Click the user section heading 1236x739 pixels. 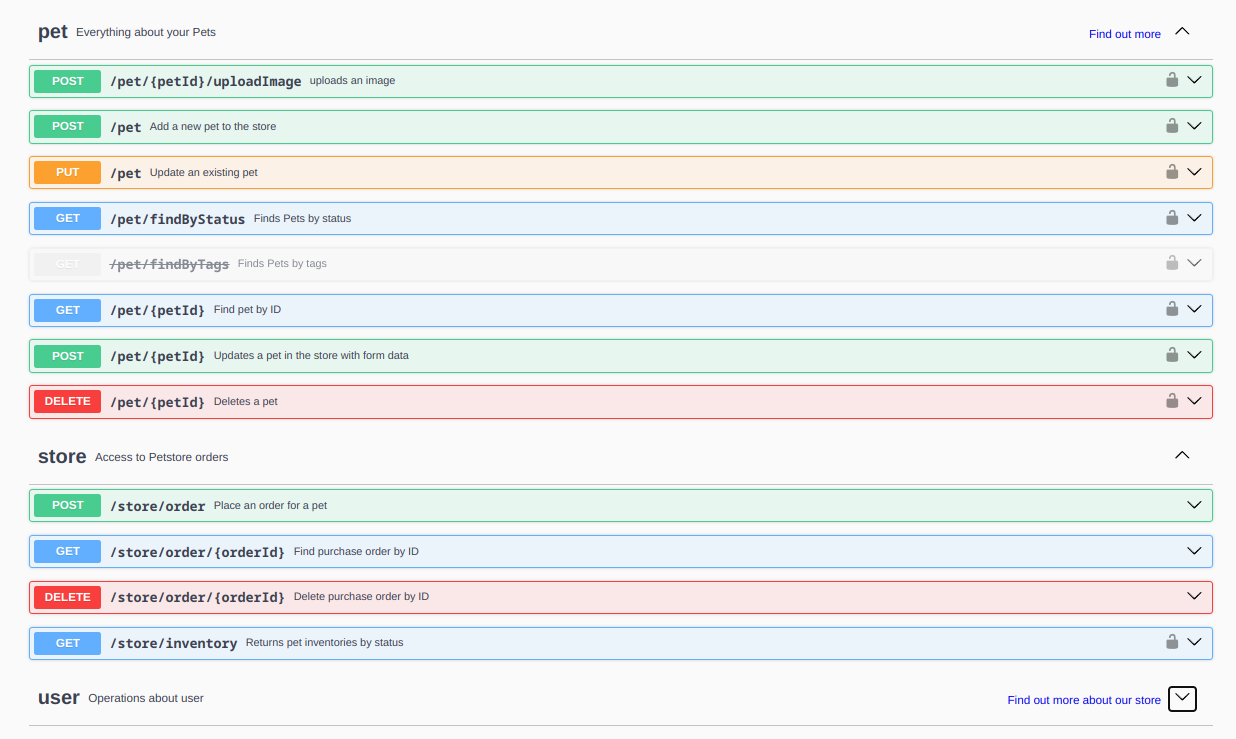(59, 697)
